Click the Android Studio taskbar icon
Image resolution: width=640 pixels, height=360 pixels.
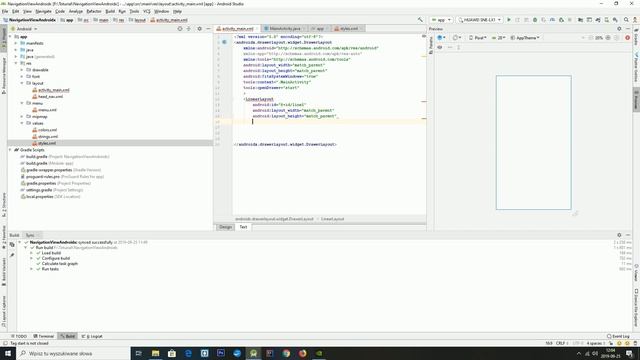tap(253, 353)
